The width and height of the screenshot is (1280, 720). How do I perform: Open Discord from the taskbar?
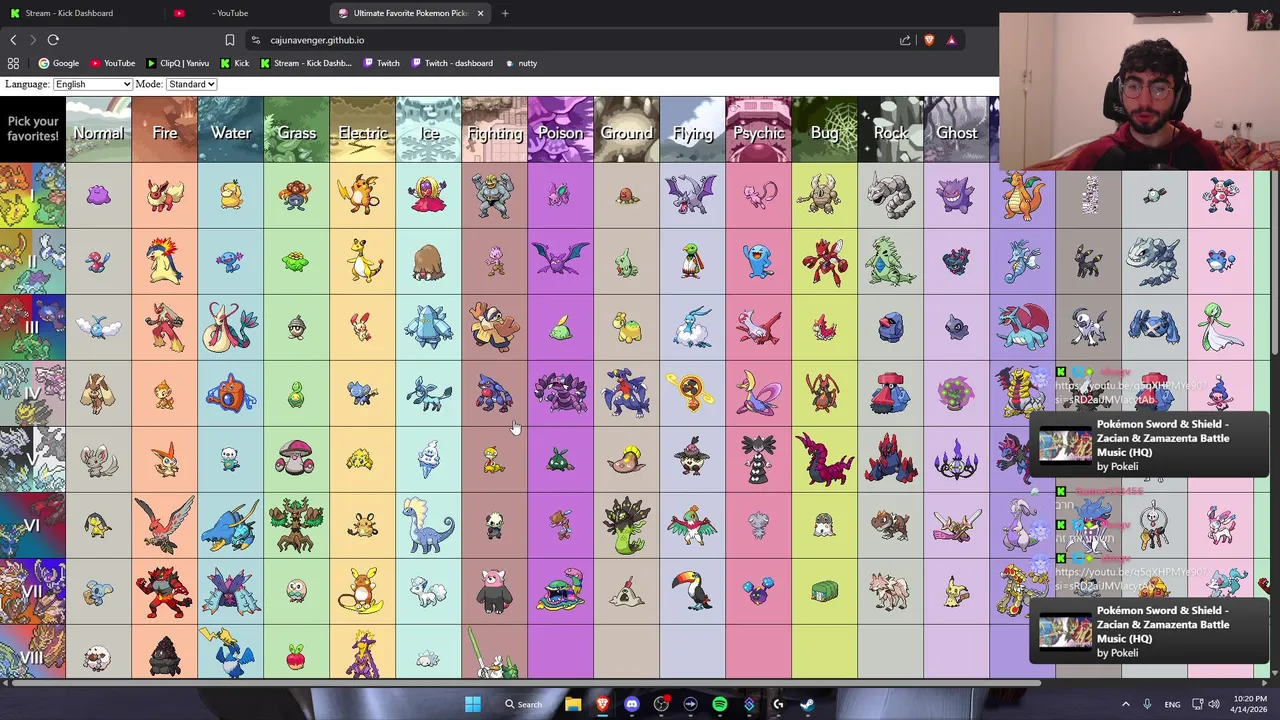[x=631, y=704]
